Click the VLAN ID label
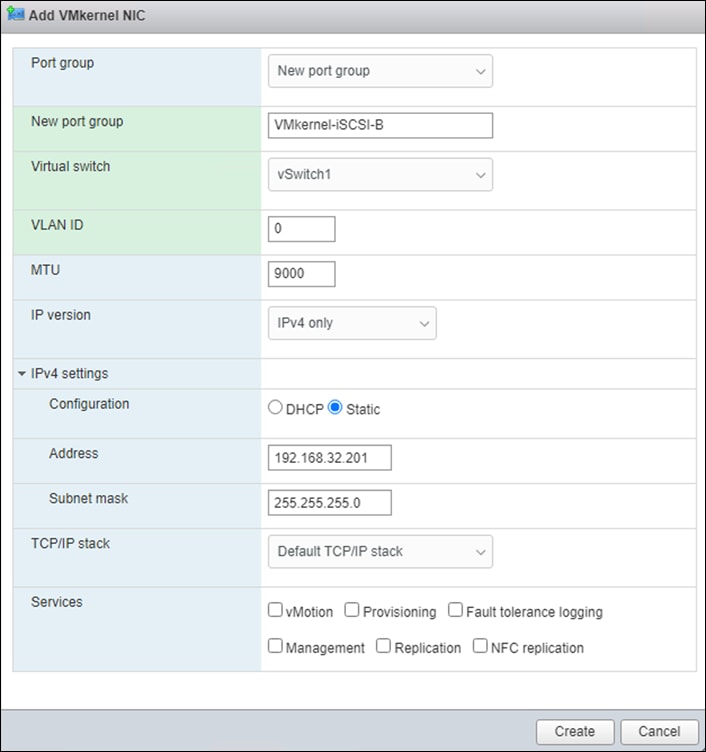Viewport: 706px width, 752px height. (57, 225)
